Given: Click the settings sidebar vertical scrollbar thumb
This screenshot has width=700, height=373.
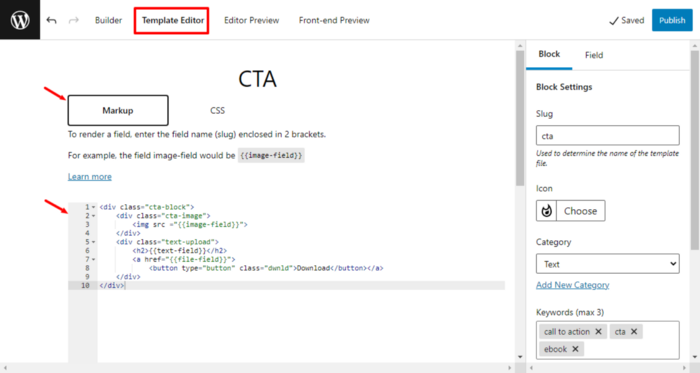Looking at the screenshot, I should tap(695, 149).
